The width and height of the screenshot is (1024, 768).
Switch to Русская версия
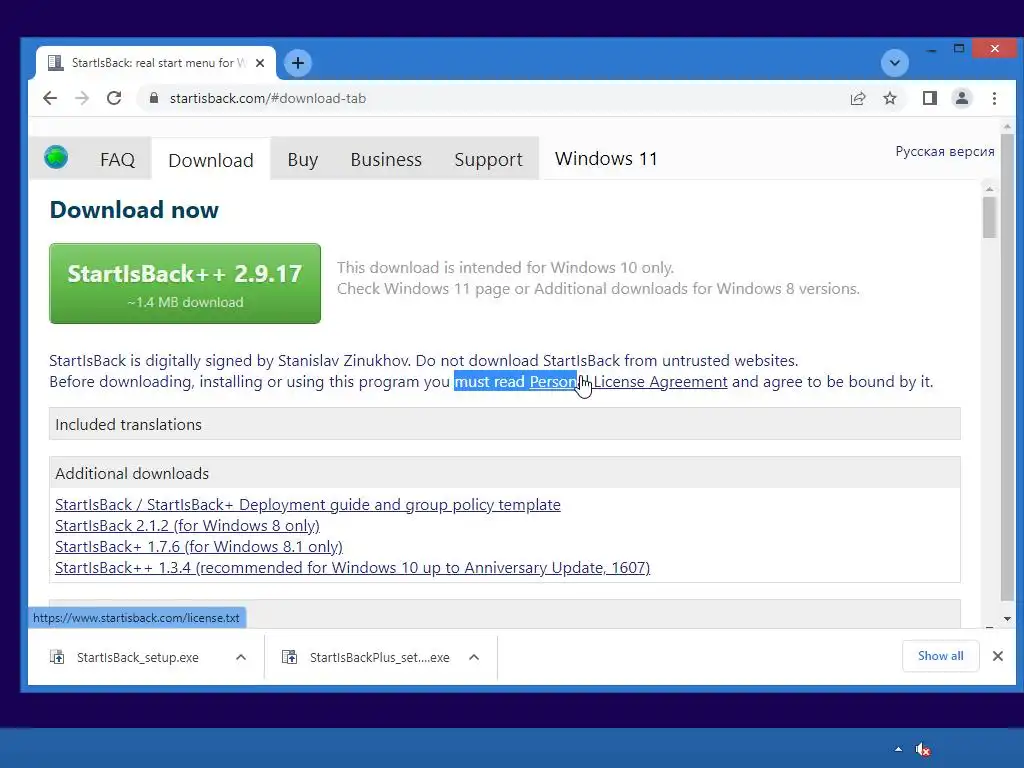coord(944,152)
